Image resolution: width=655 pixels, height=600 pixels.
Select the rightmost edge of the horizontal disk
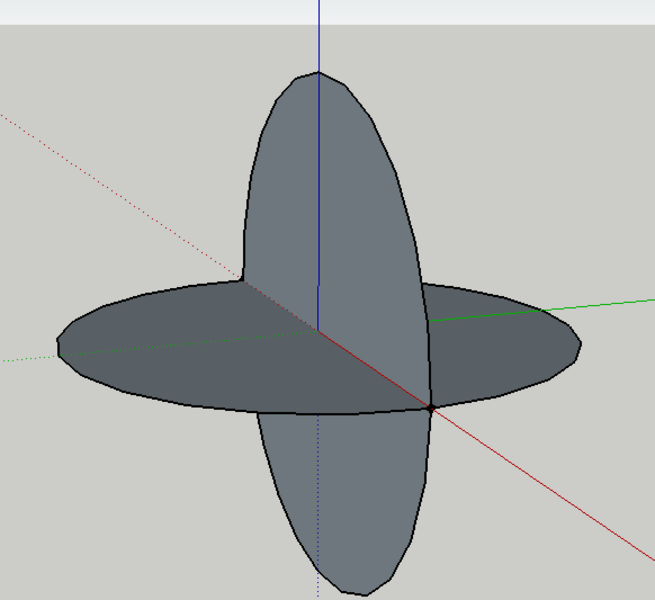click(580, 343)
